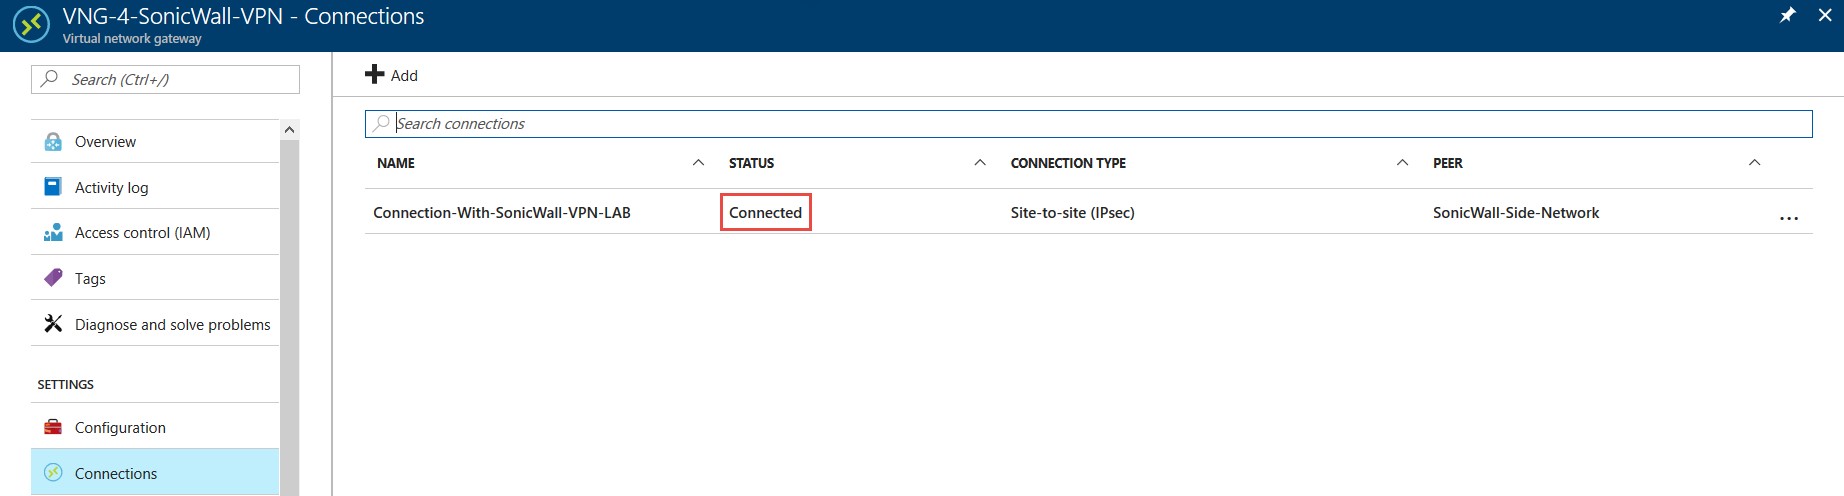Screen dimensions: 1844x496
Task: Click the red toolbox Configuration icon
Action: tap(53, 427)
